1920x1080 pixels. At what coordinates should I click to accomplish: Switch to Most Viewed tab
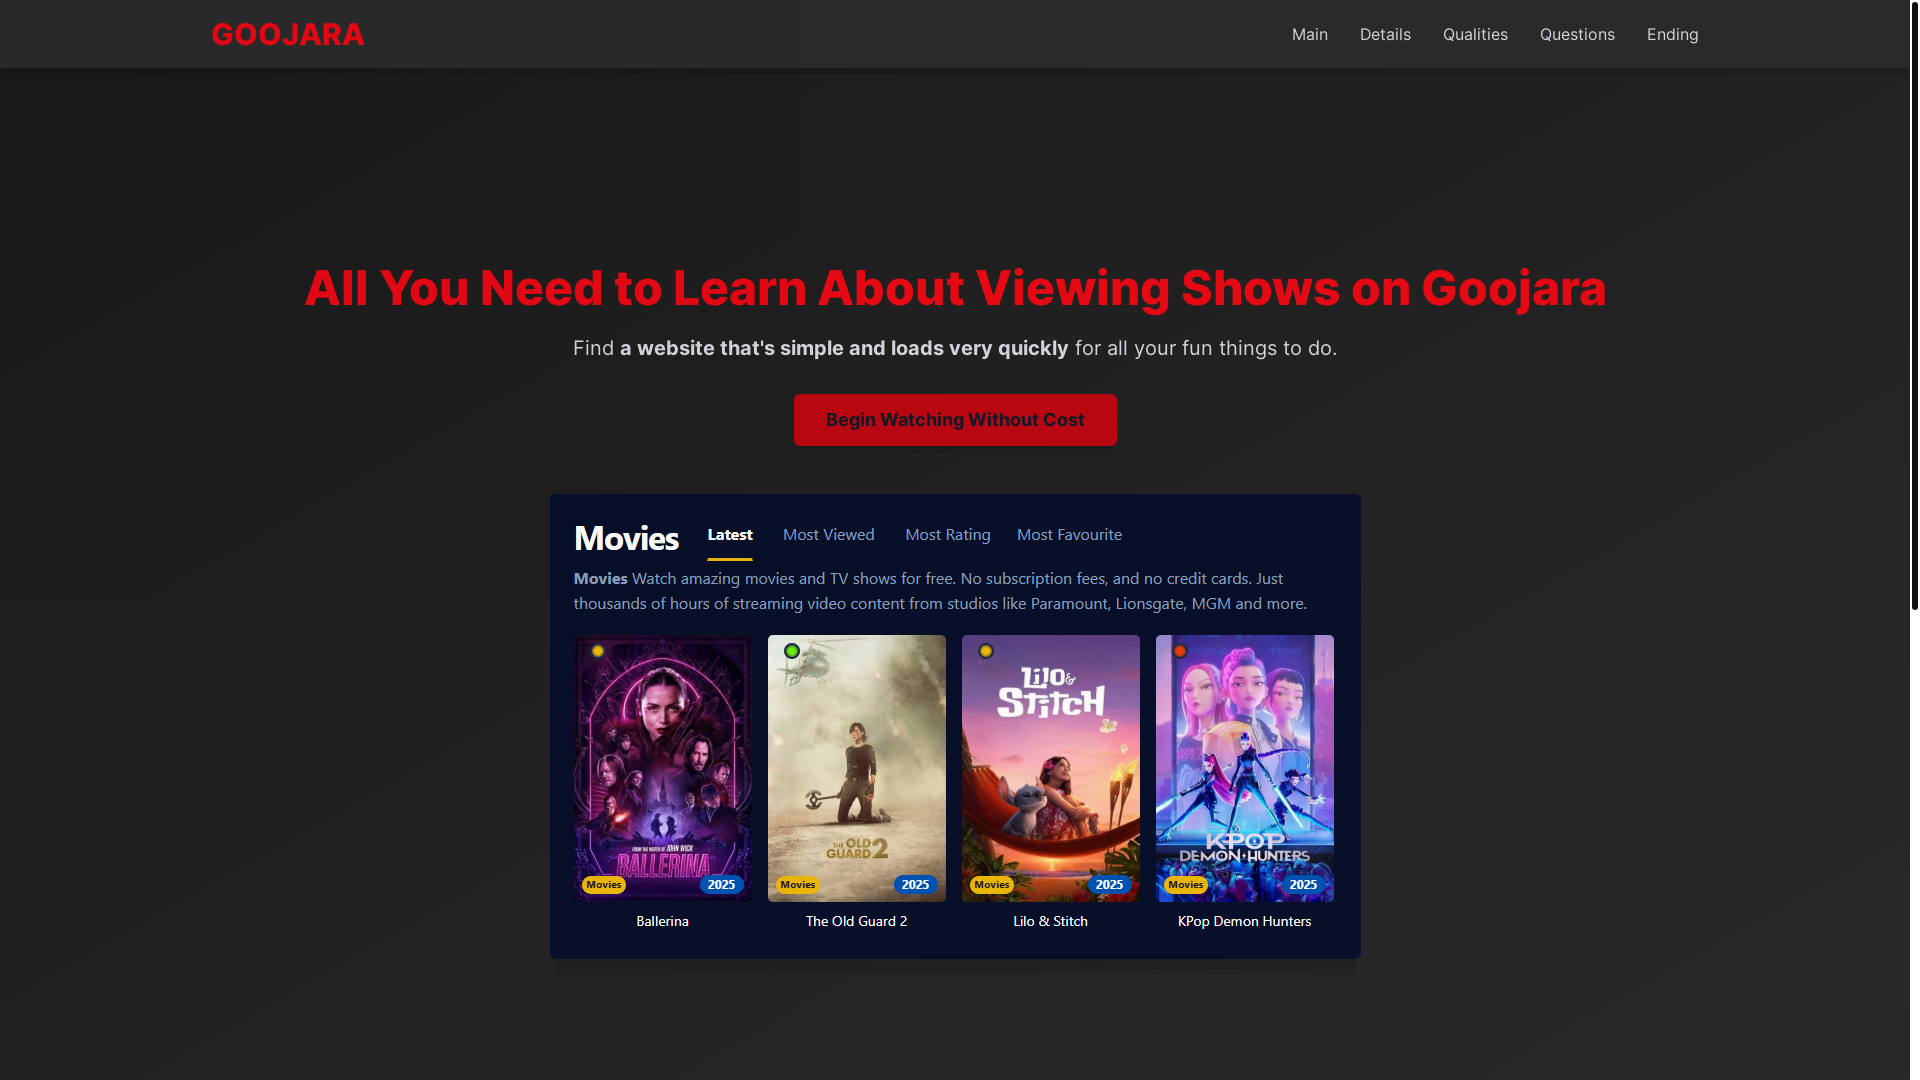pos(829,535)
